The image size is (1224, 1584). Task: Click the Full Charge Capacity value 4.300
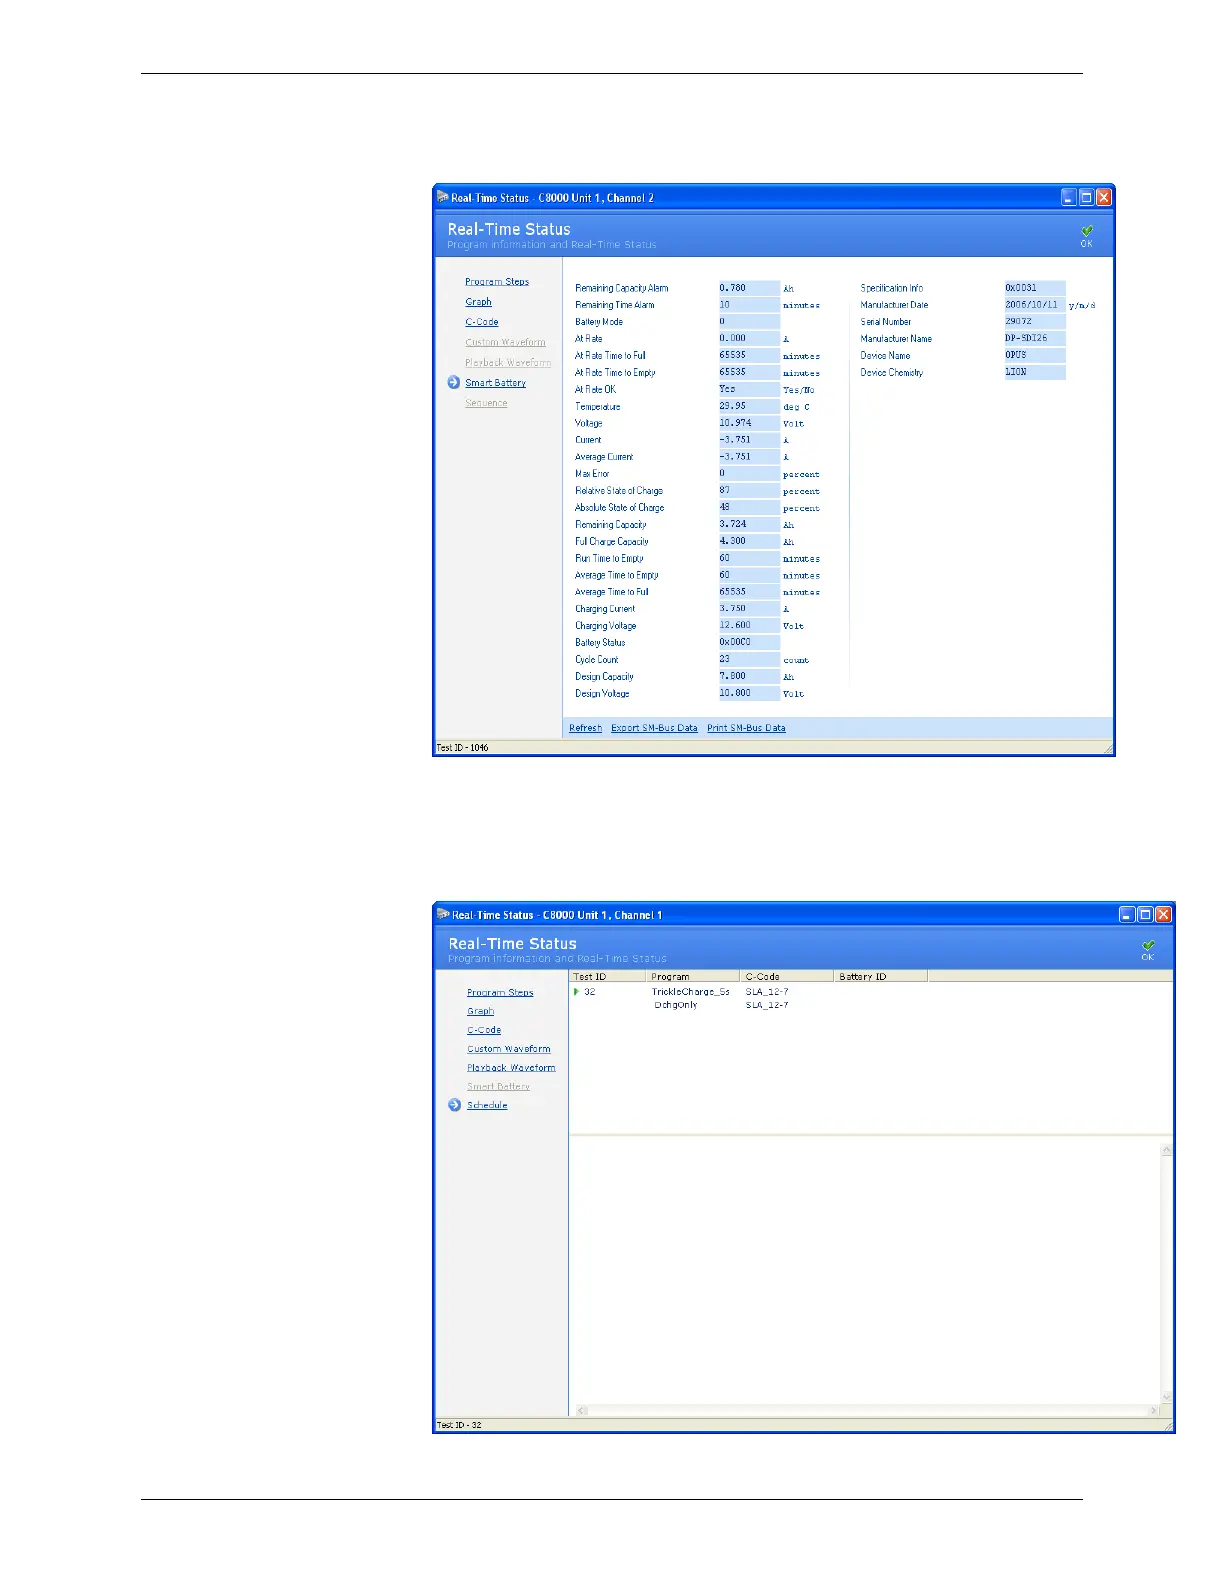749,541
